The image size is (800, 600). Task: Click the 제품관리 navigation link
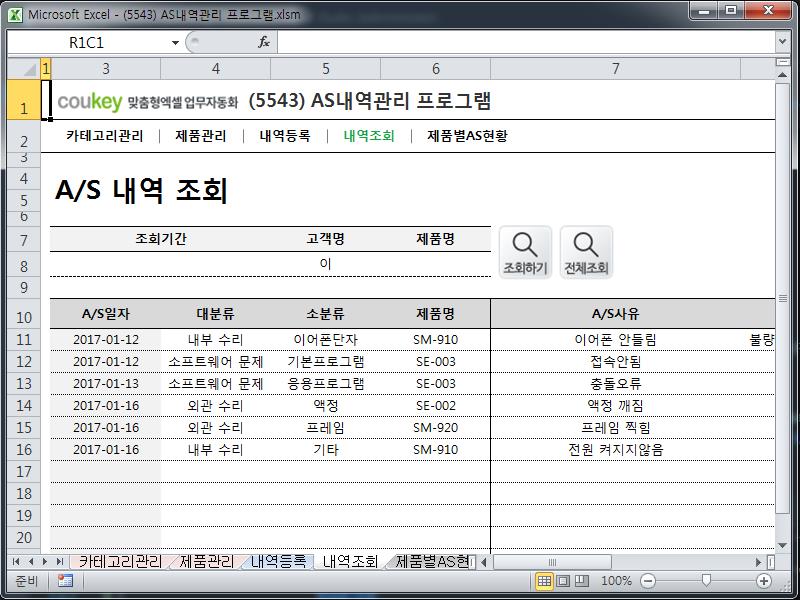201,136
